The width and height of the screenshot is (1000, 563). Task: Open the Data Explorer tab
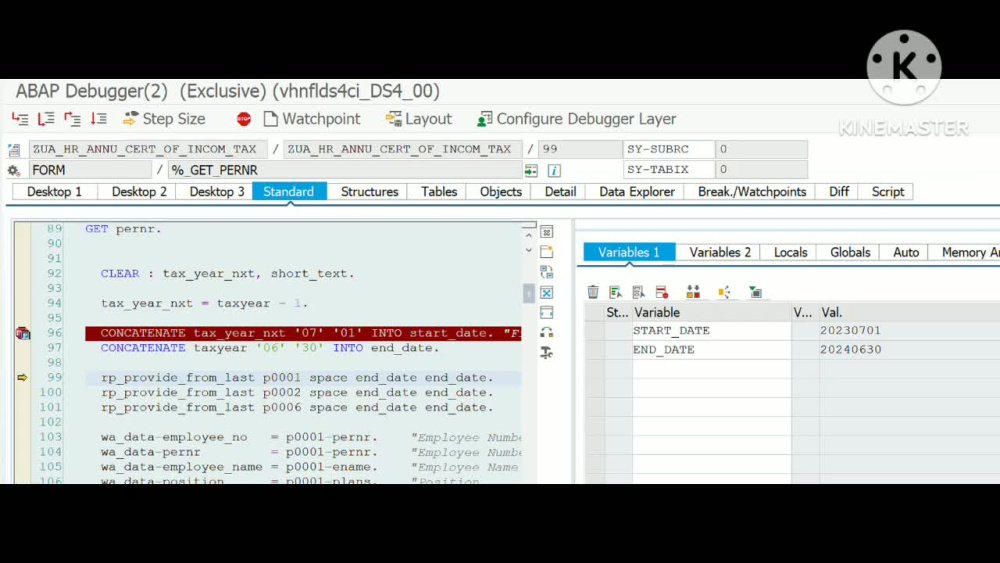[636, 191]
